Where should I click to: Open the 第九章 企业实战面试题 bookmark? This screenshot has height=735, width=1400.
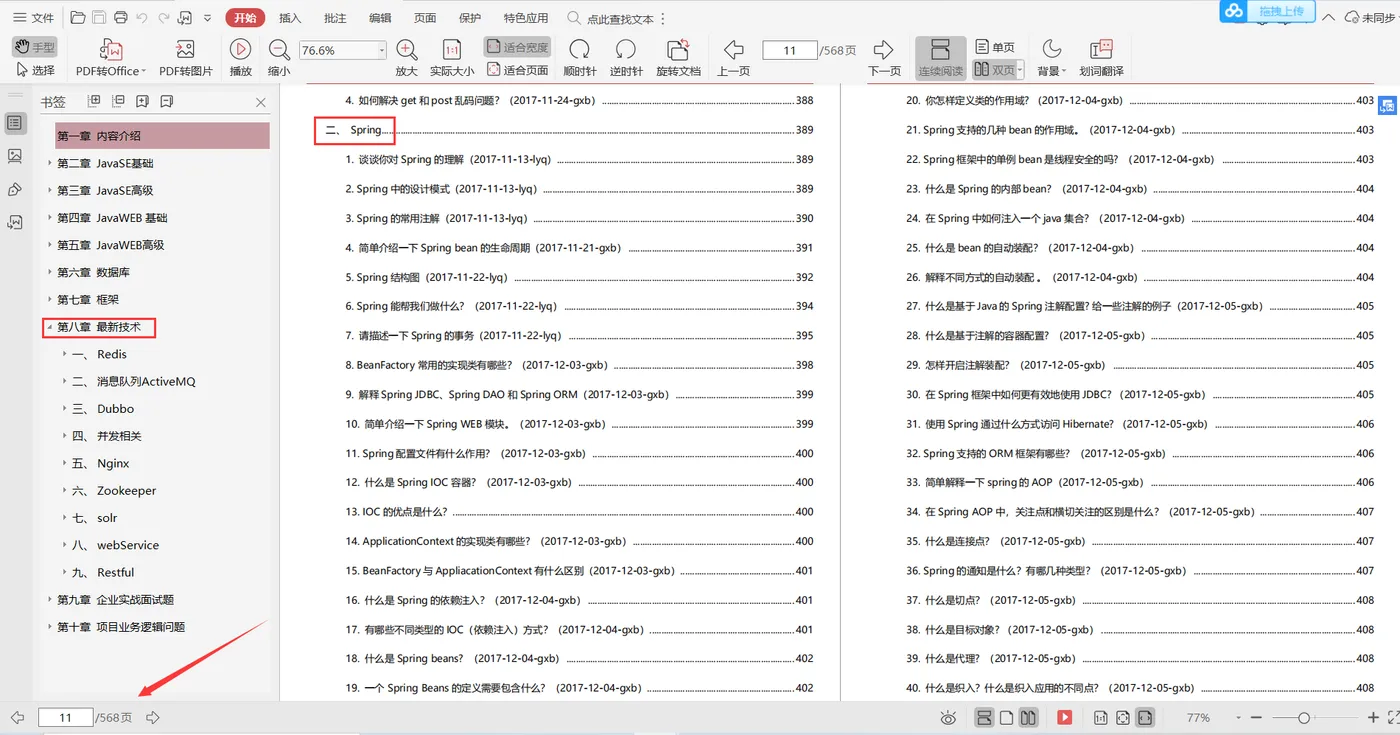coord(115,599)
